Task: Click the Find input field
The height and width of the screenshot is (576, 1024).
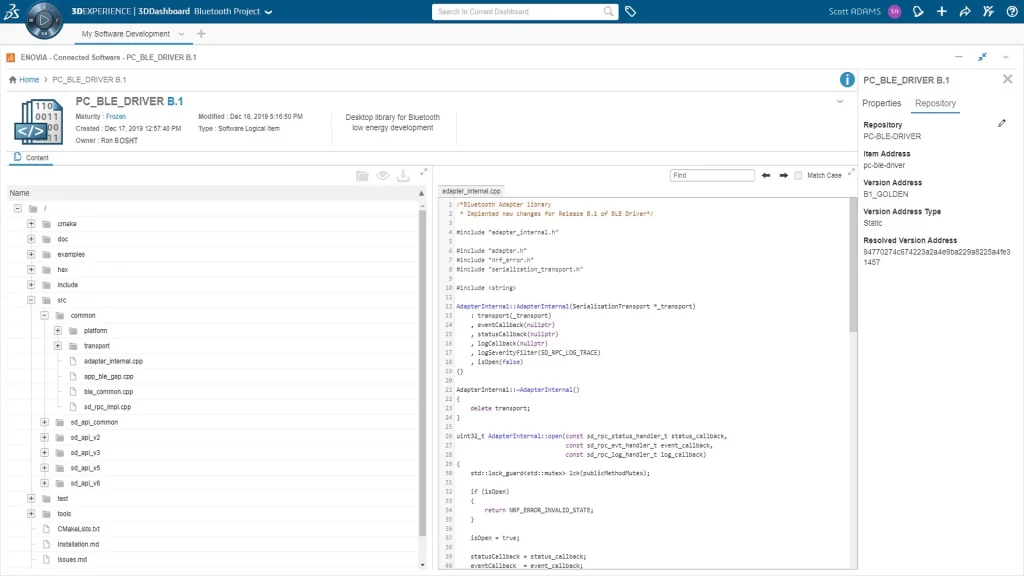Action: pyautogui.click(x=712, y=175)
